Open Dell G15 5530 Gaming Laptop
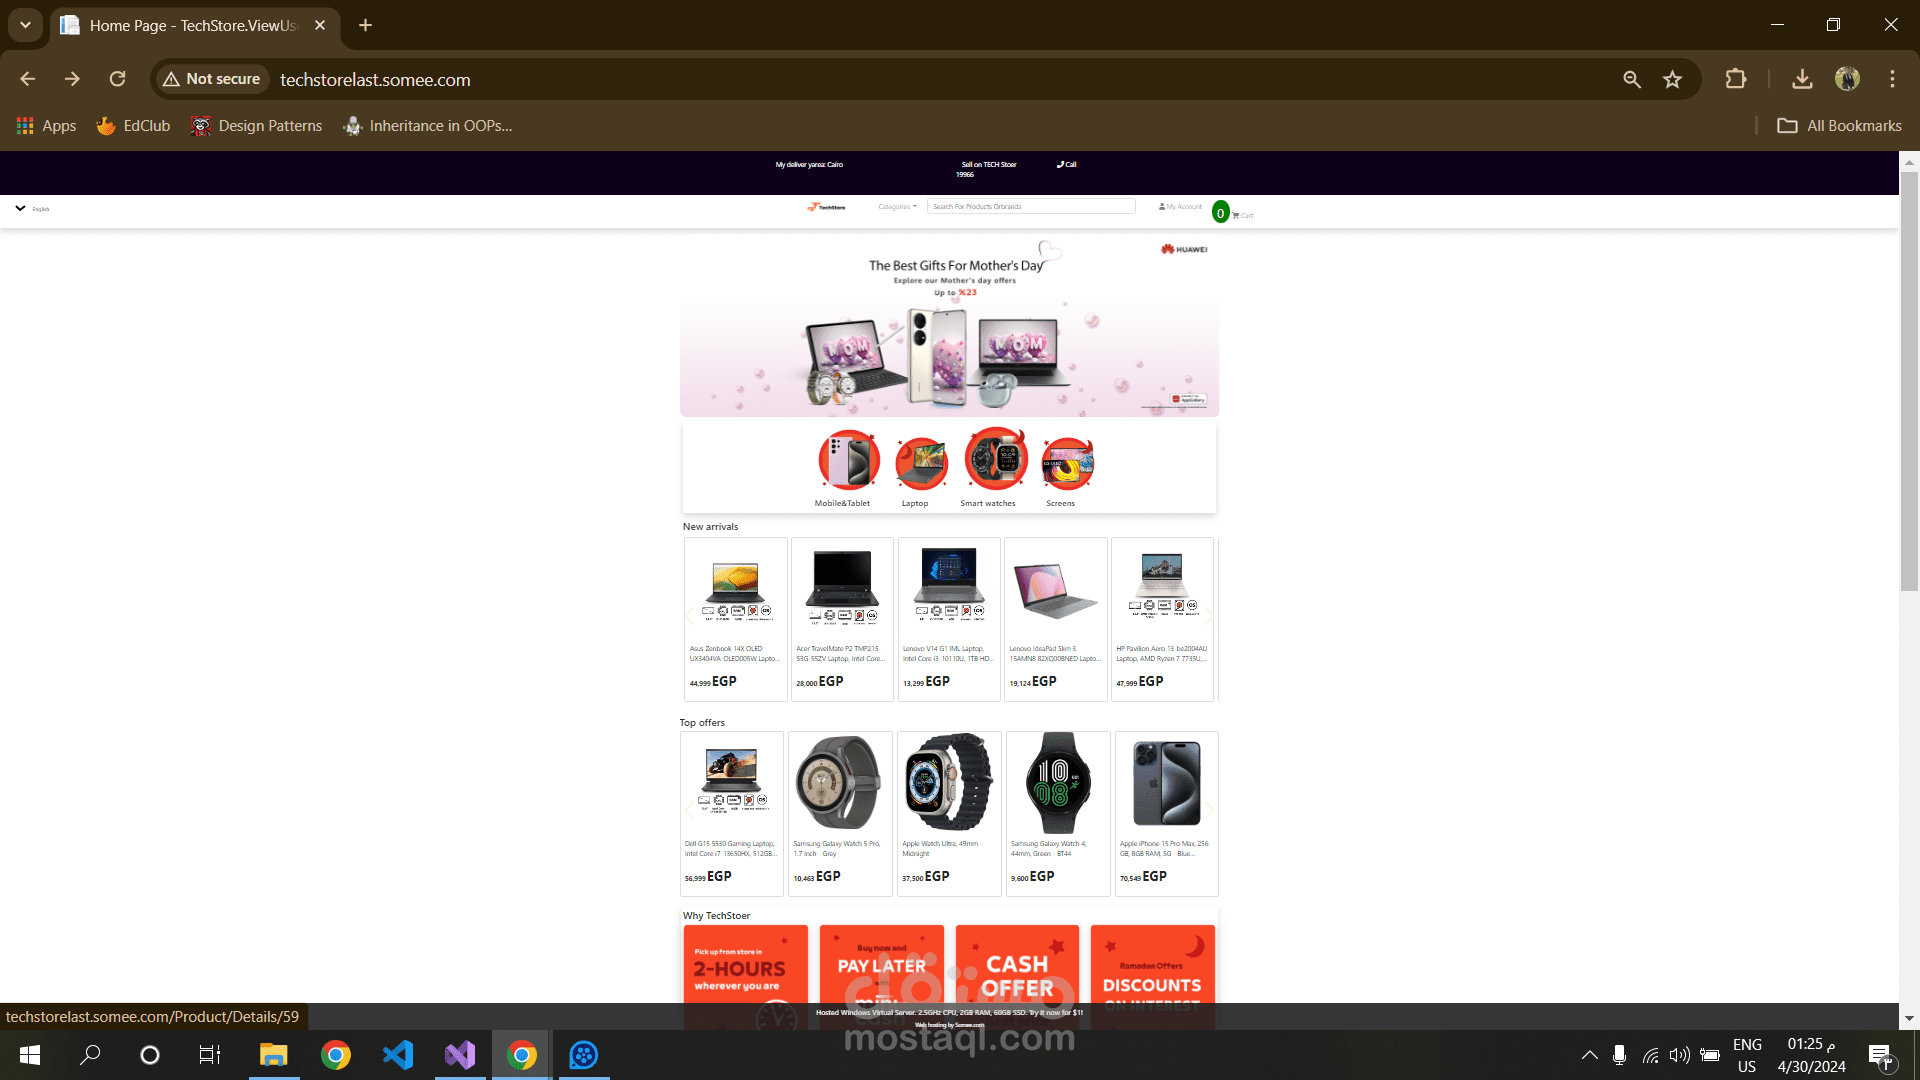The image size is (1920, 1080). click(732, 813)
